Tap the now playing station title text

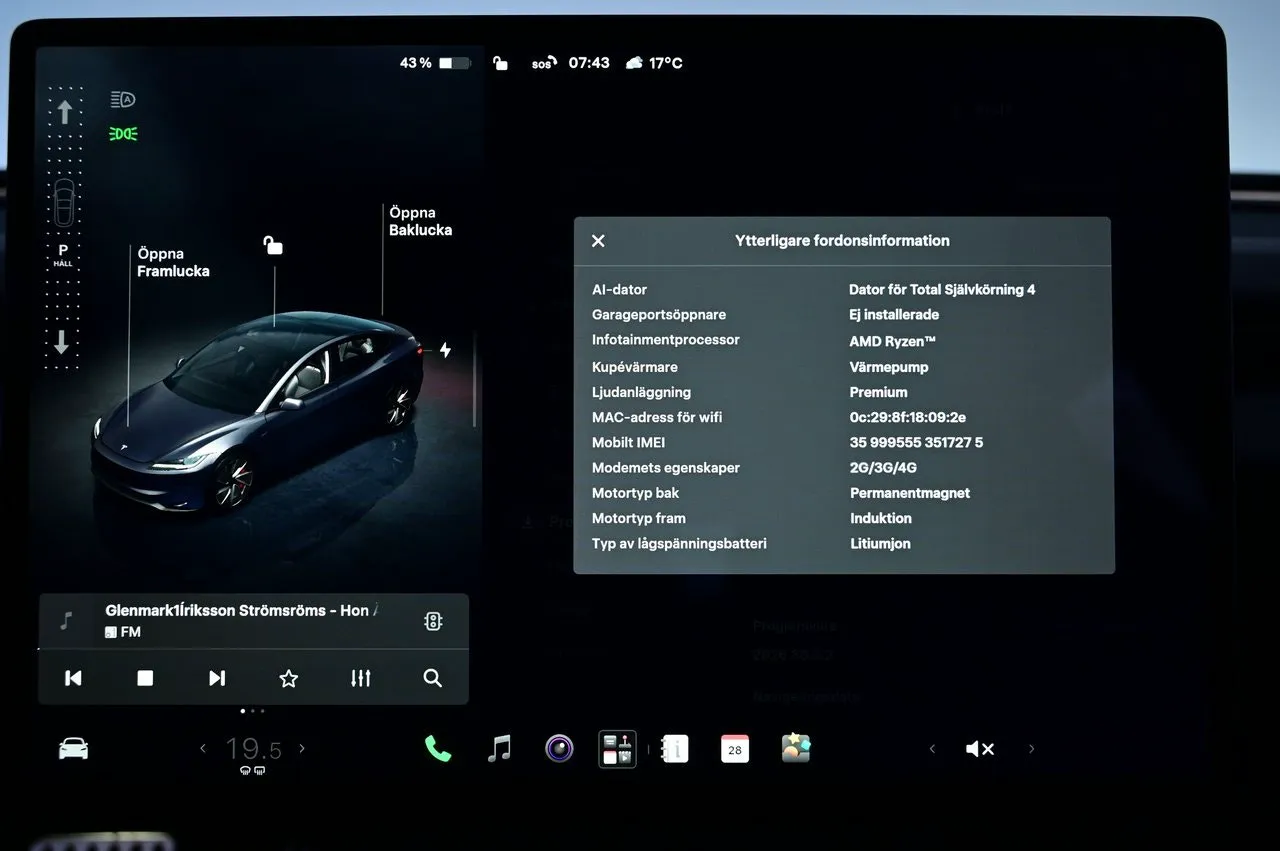[241, 610]
